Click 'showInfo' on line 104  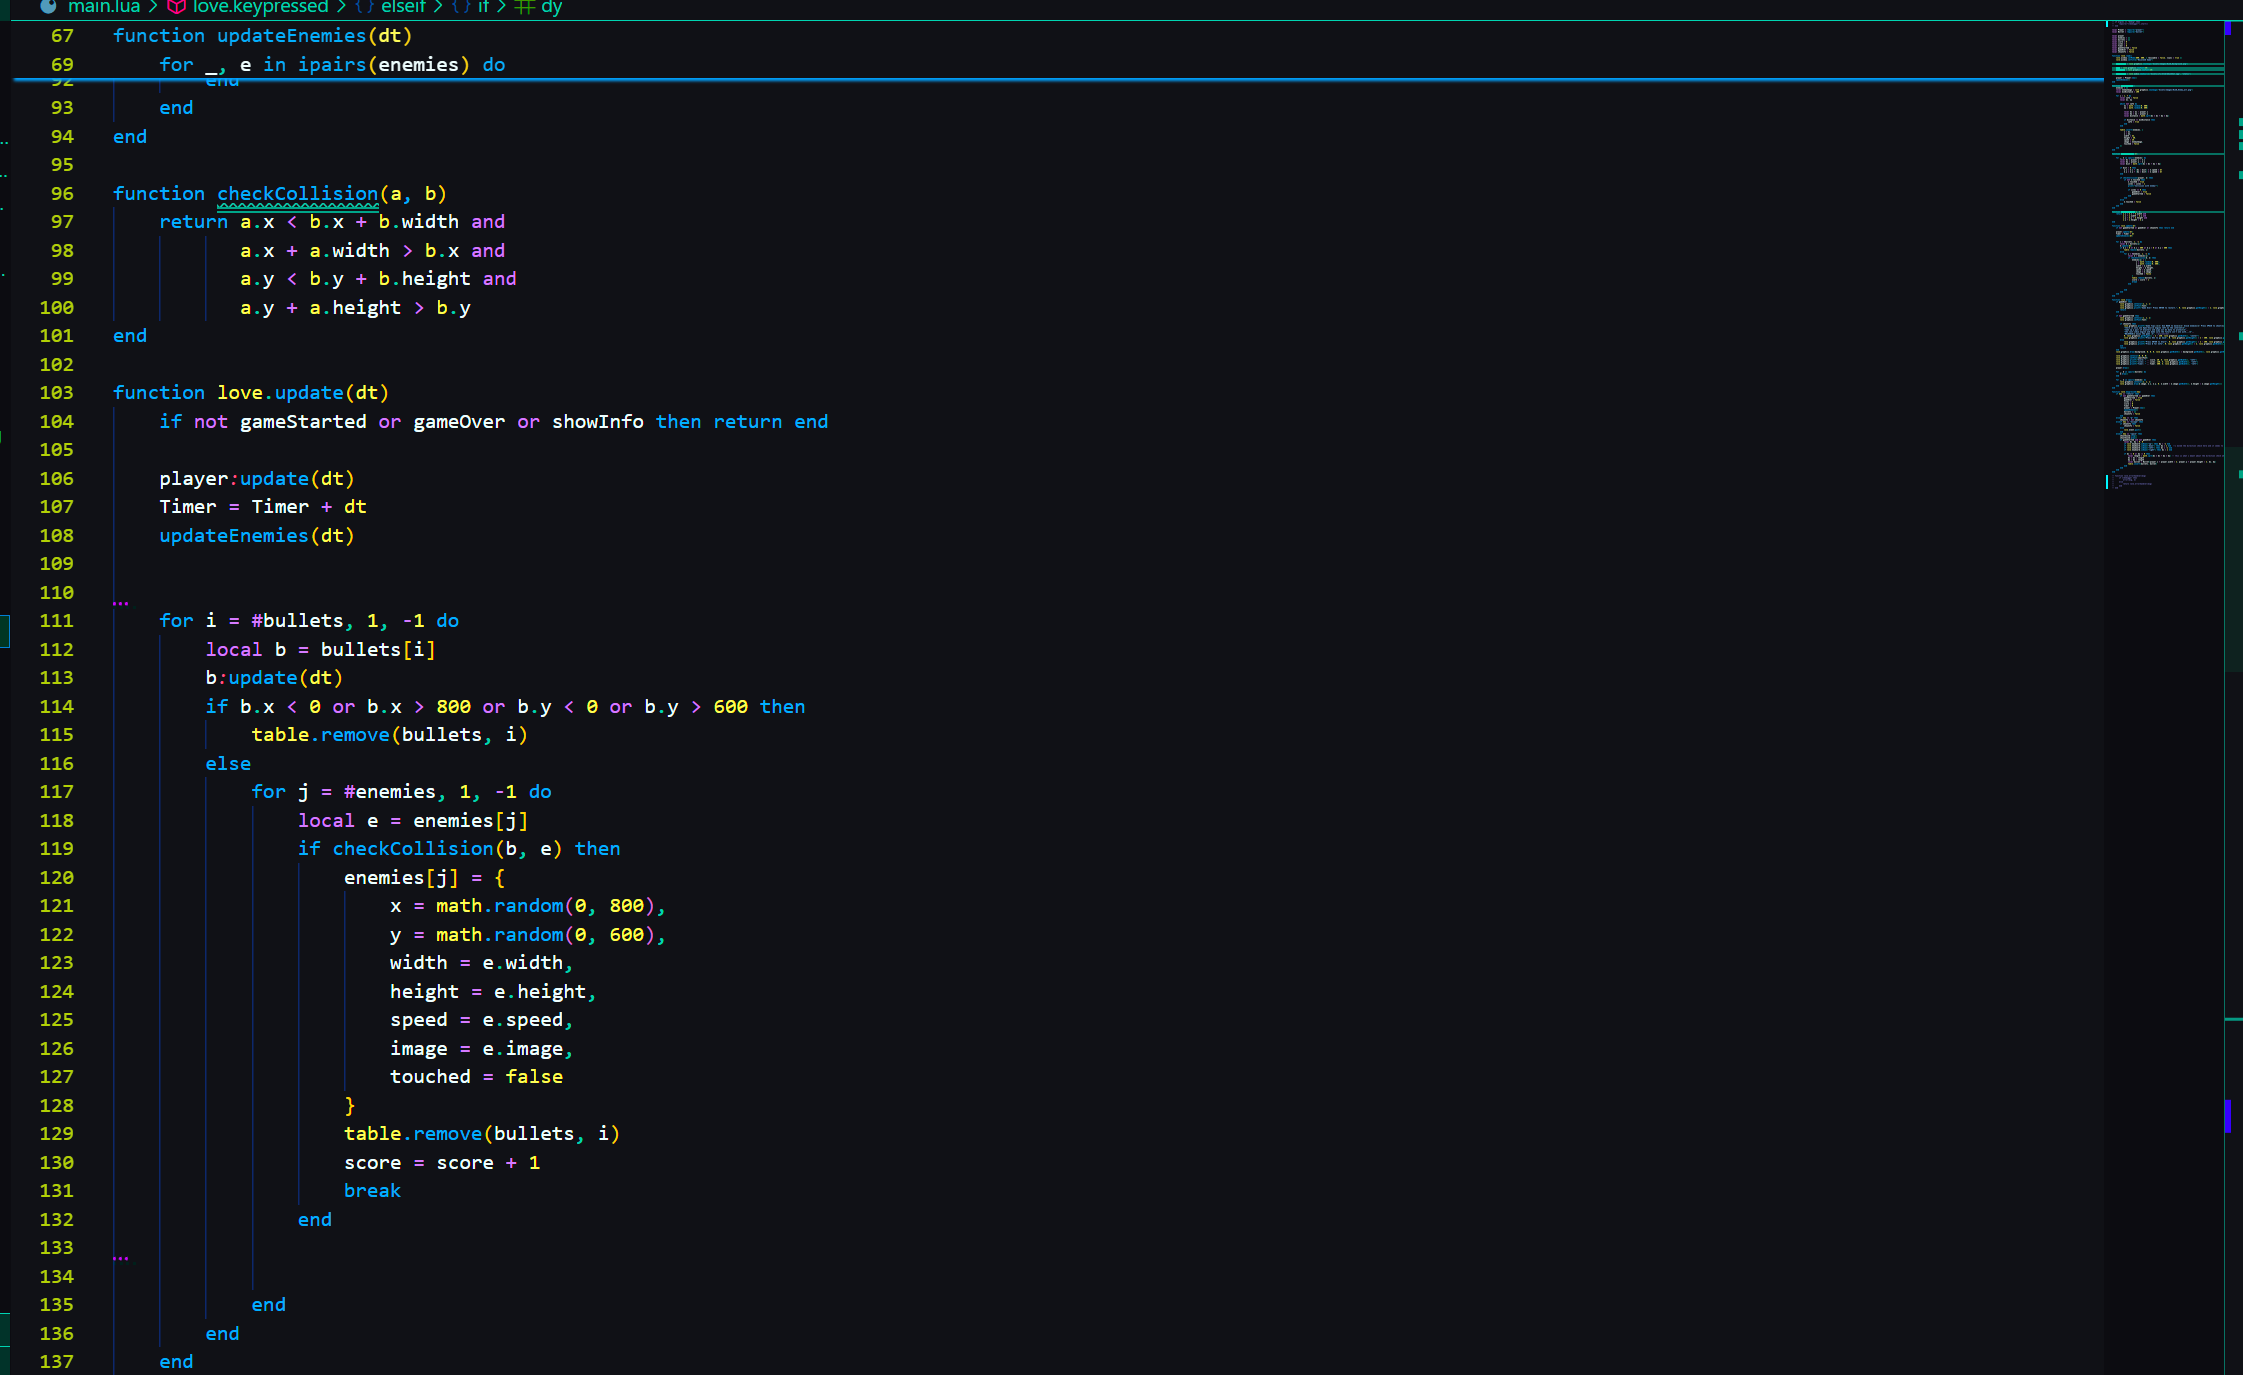(x=598, y=422)
